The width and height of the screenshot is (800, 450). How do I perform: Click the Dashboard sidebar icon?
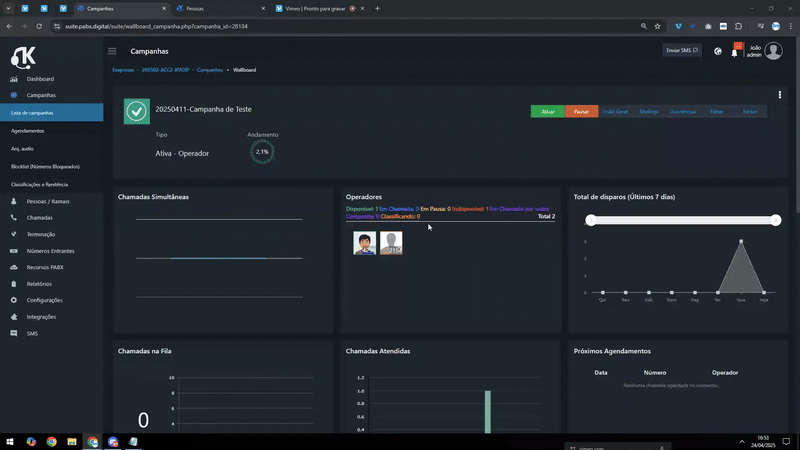pos(14,79)
